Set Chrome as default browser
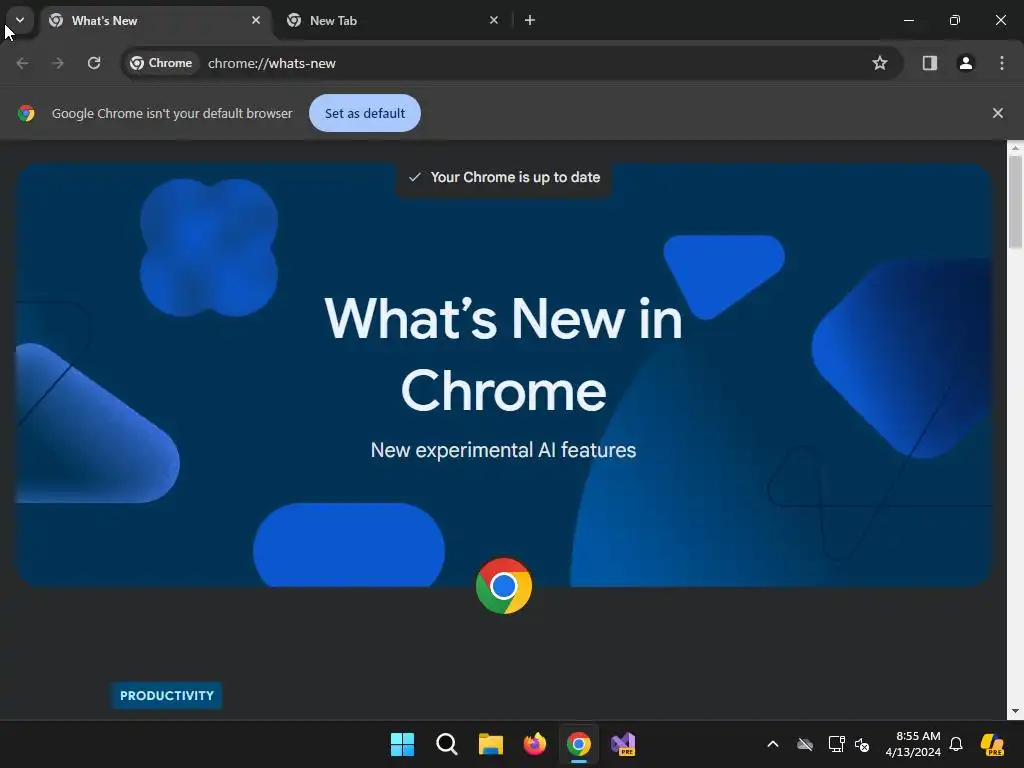This screenshot has height=768, width=1024. coord(364,113)
